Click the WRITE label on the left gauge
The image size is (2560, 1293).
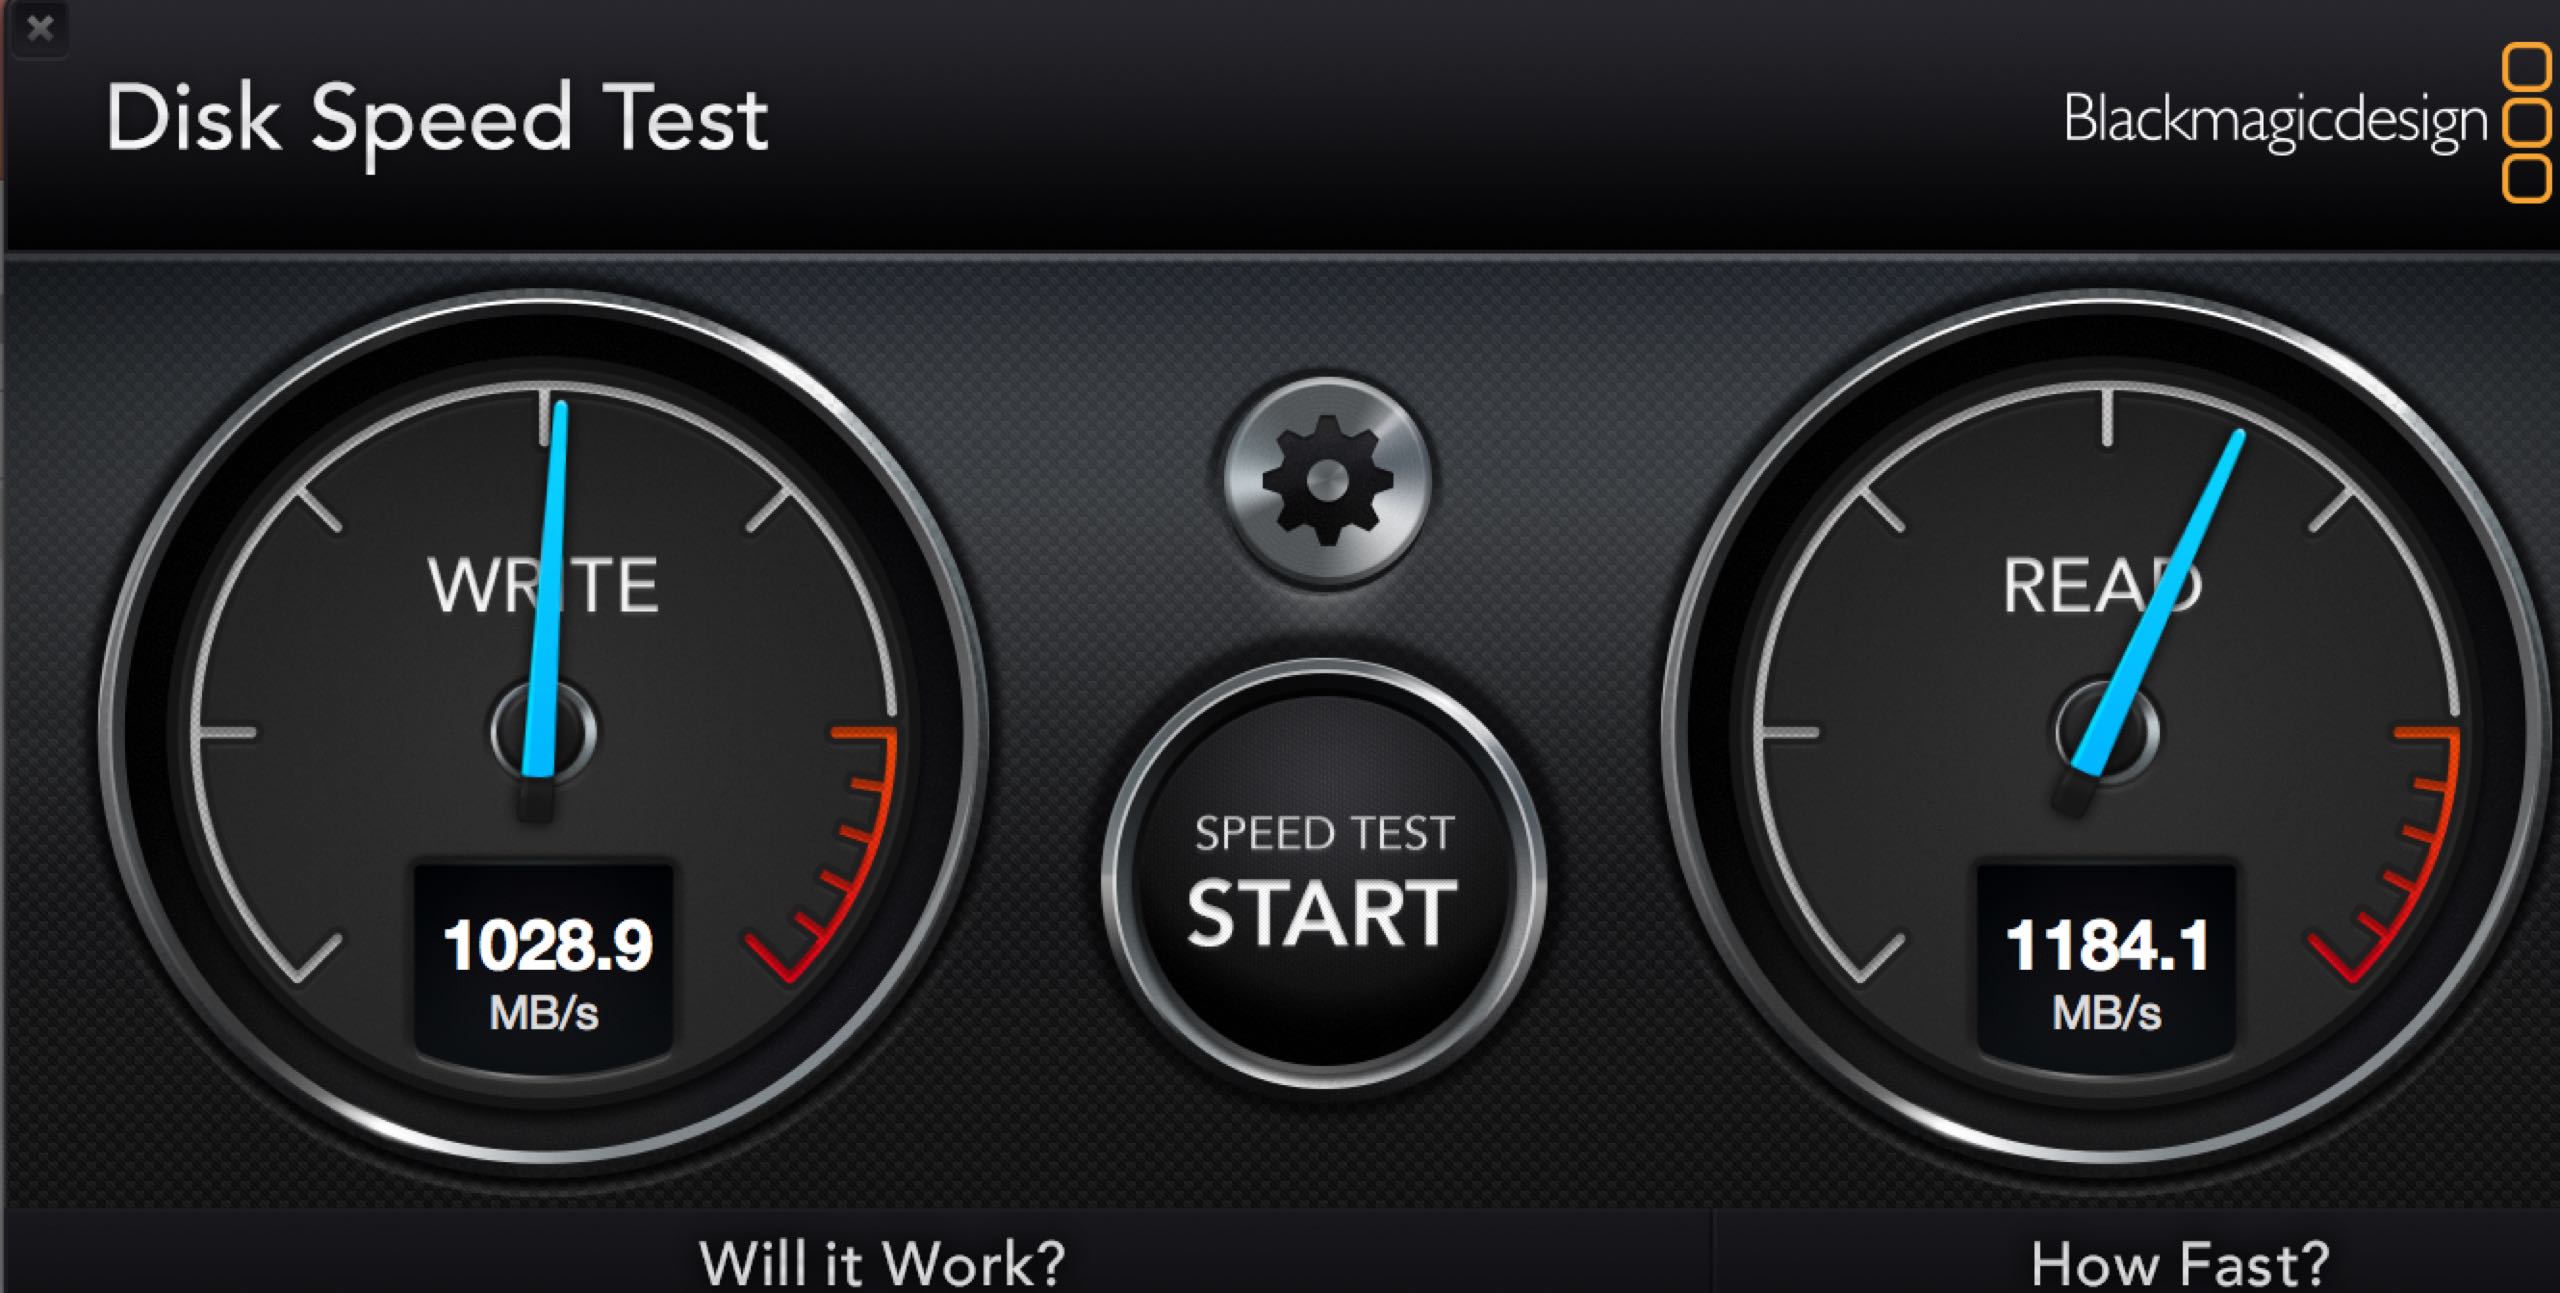click(543, 585)
